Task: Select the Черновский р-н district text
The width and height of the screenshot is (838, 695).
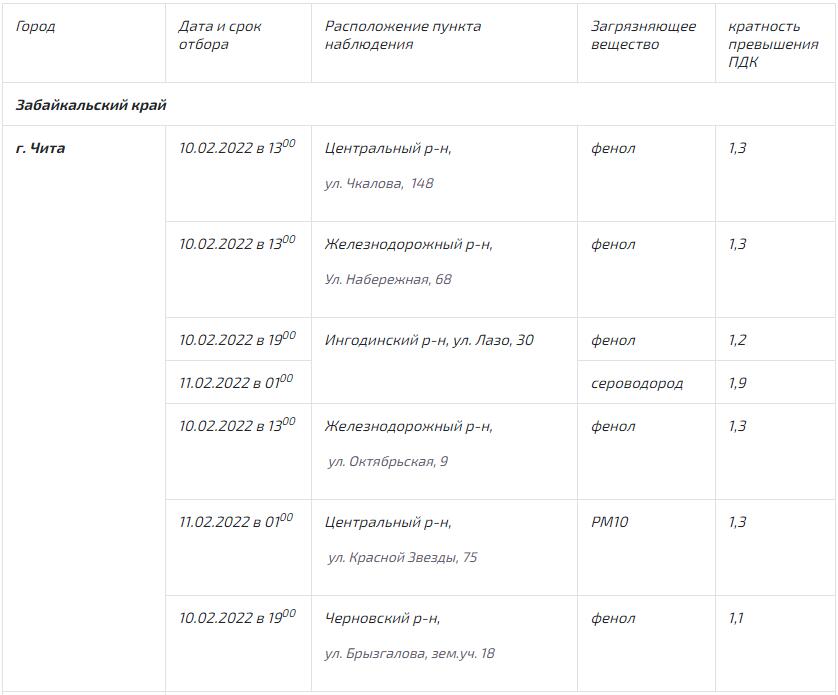Action: point(382,619)
